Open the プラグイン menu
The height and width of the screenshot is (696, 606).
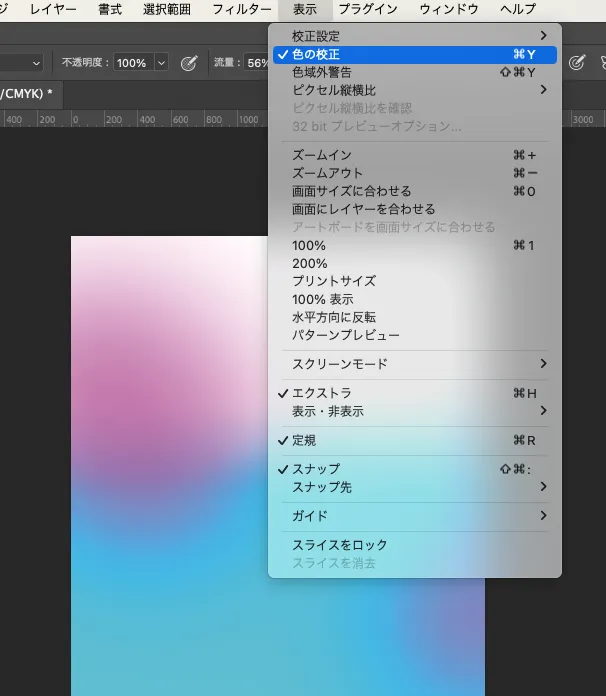click(x=368, y=9)
